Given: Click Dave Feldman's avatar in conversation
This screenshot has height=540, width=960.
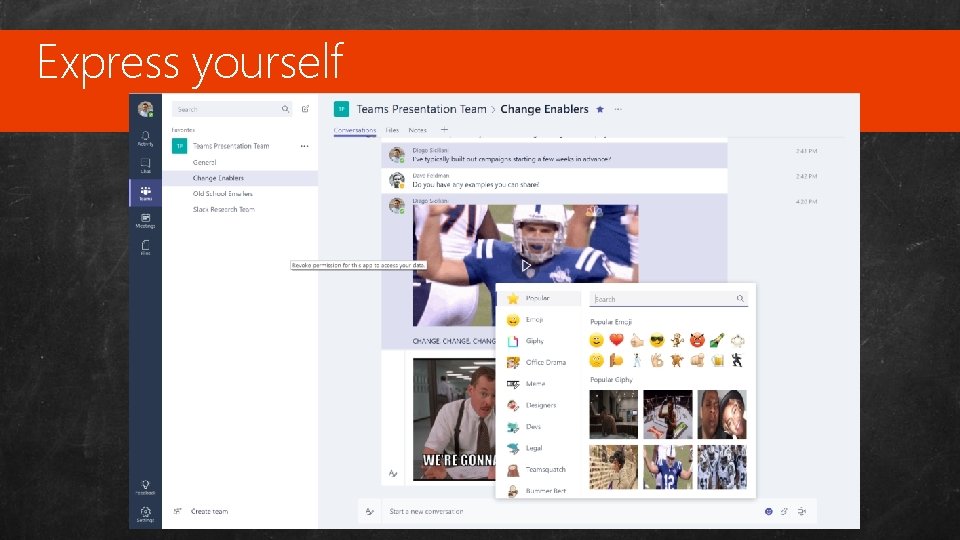Looking at the screenshot, I should pos(397,180).
